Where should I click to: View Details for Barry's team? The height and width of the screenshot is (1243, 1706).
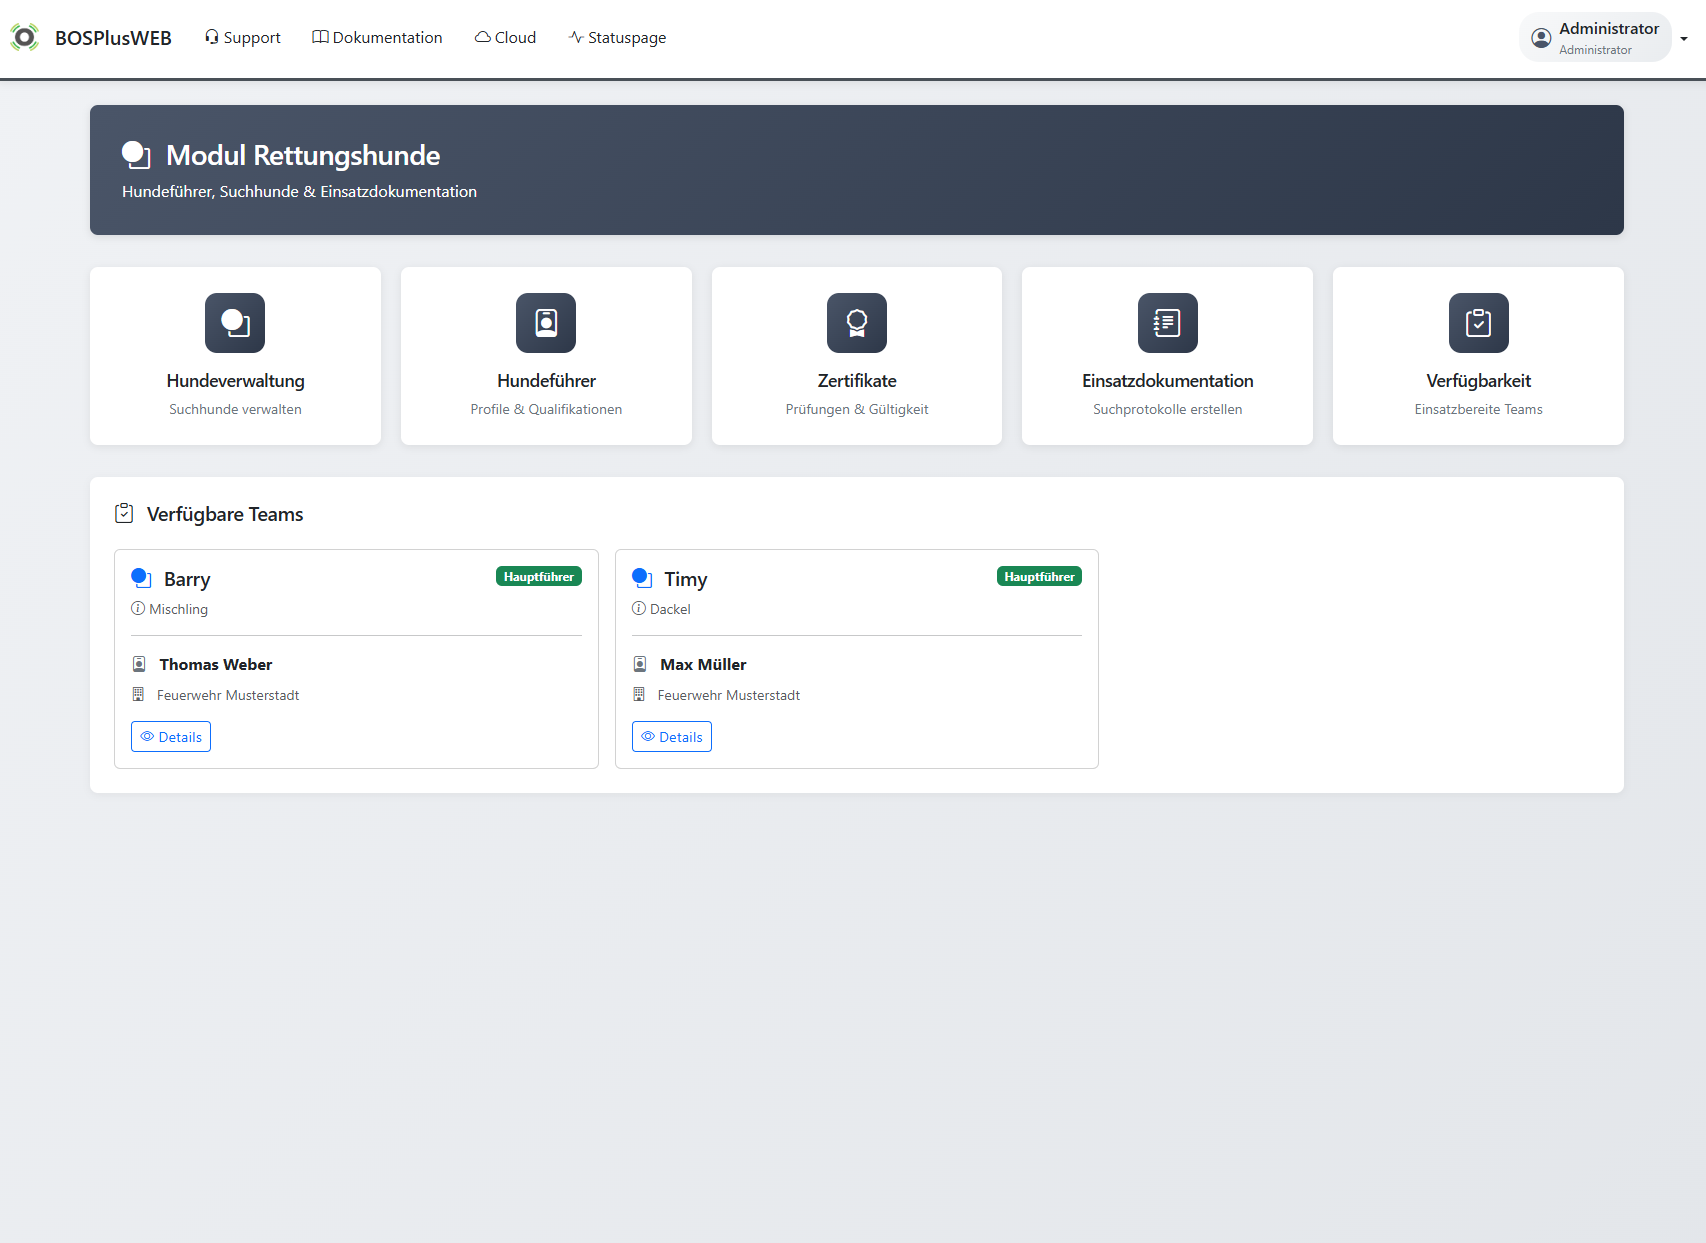[x=171, y=737]
